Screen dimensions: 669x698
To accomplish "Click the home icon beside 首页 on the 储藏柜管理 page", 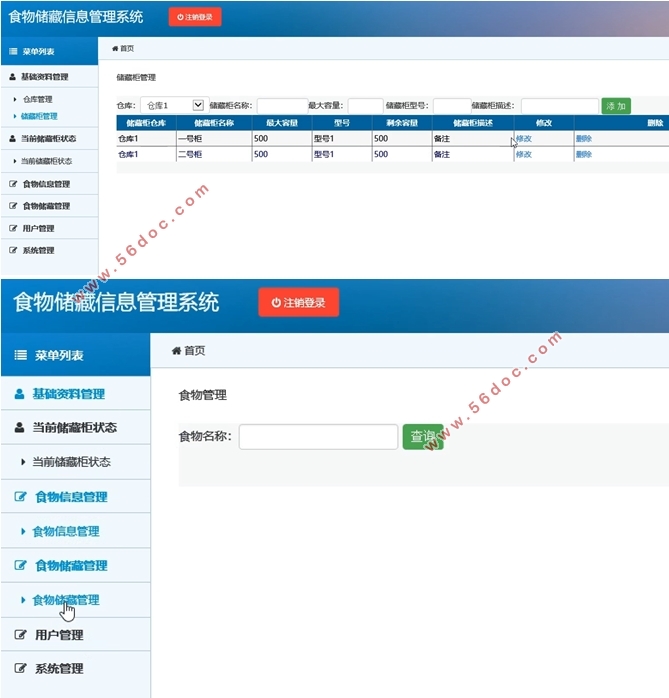I will (115, 48).
